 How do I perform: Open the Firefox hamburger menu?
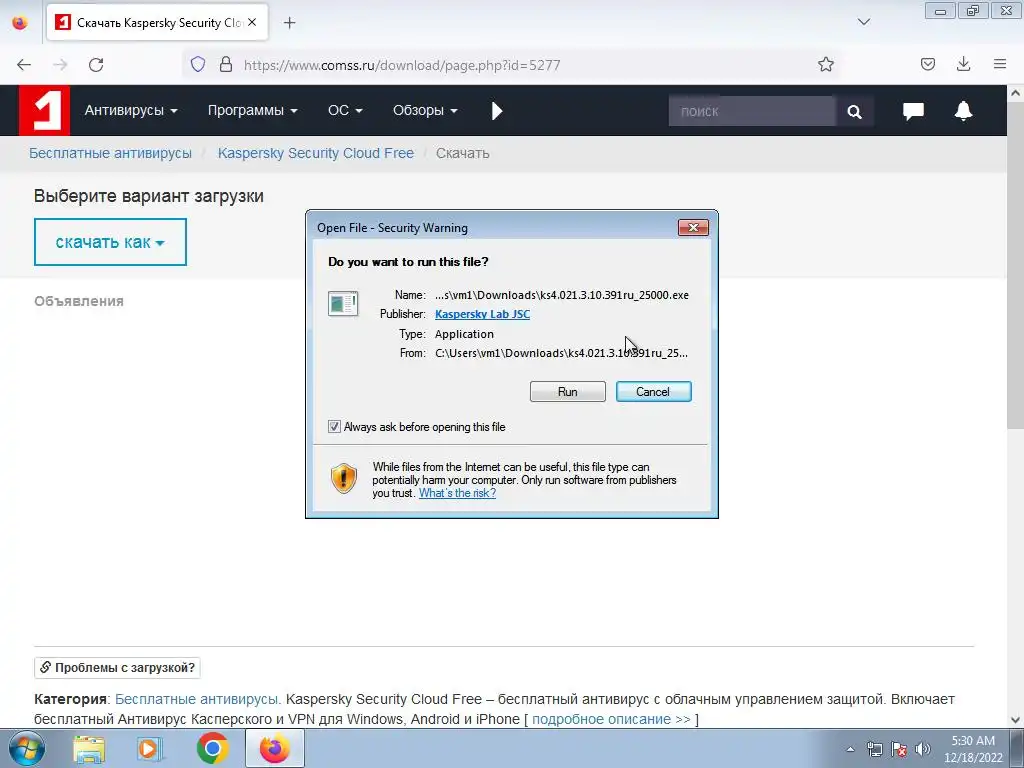(x=1000, y=64)
